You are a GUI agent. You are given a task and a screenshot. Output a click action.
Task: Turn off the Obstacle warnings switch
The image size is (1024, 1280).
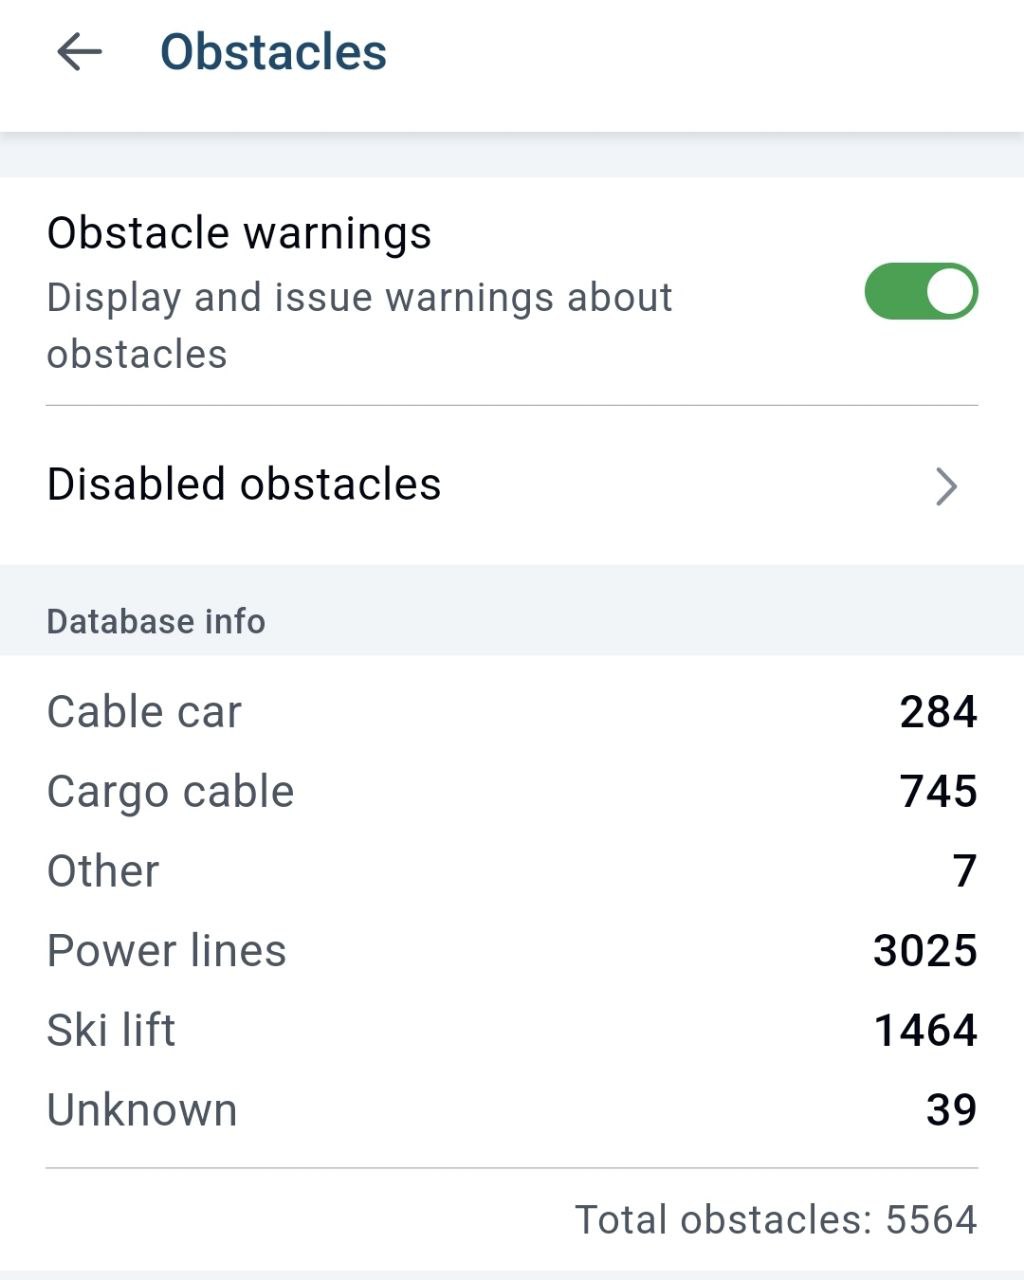pyautogui.click(x=921, y=291)
